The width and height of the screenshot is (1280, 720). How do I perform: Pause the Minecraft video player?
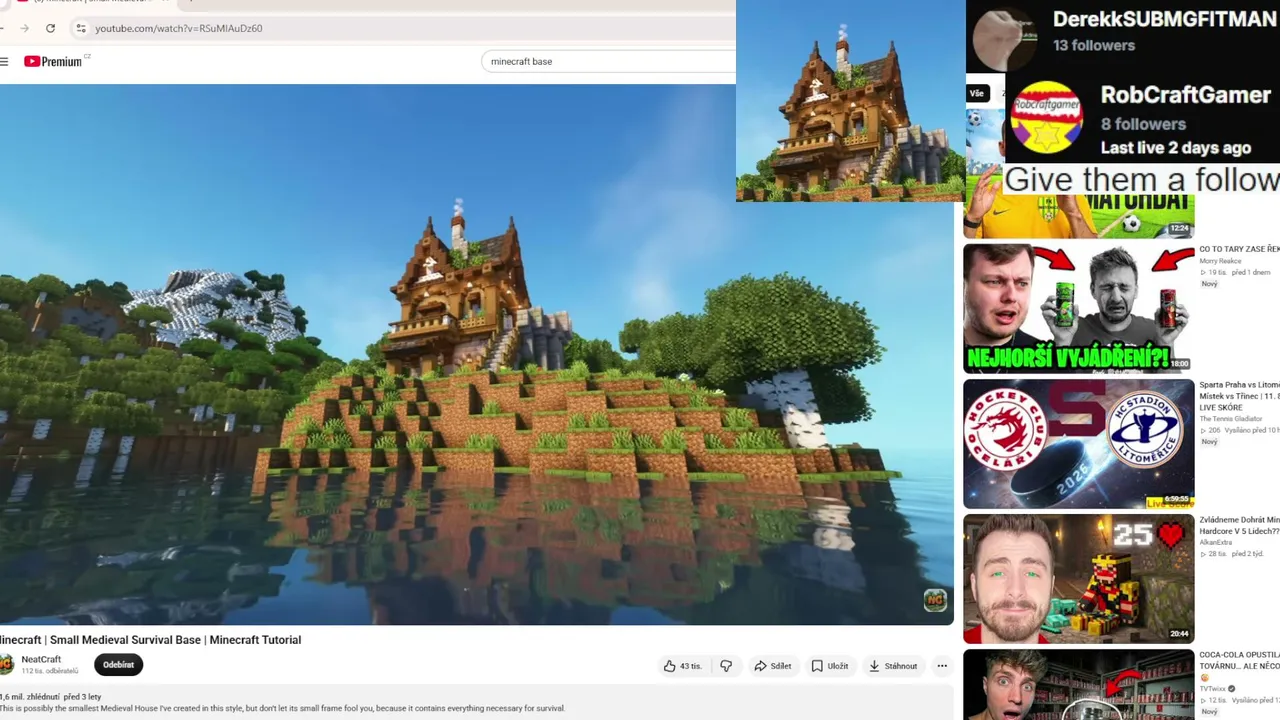tap(476, 354)
